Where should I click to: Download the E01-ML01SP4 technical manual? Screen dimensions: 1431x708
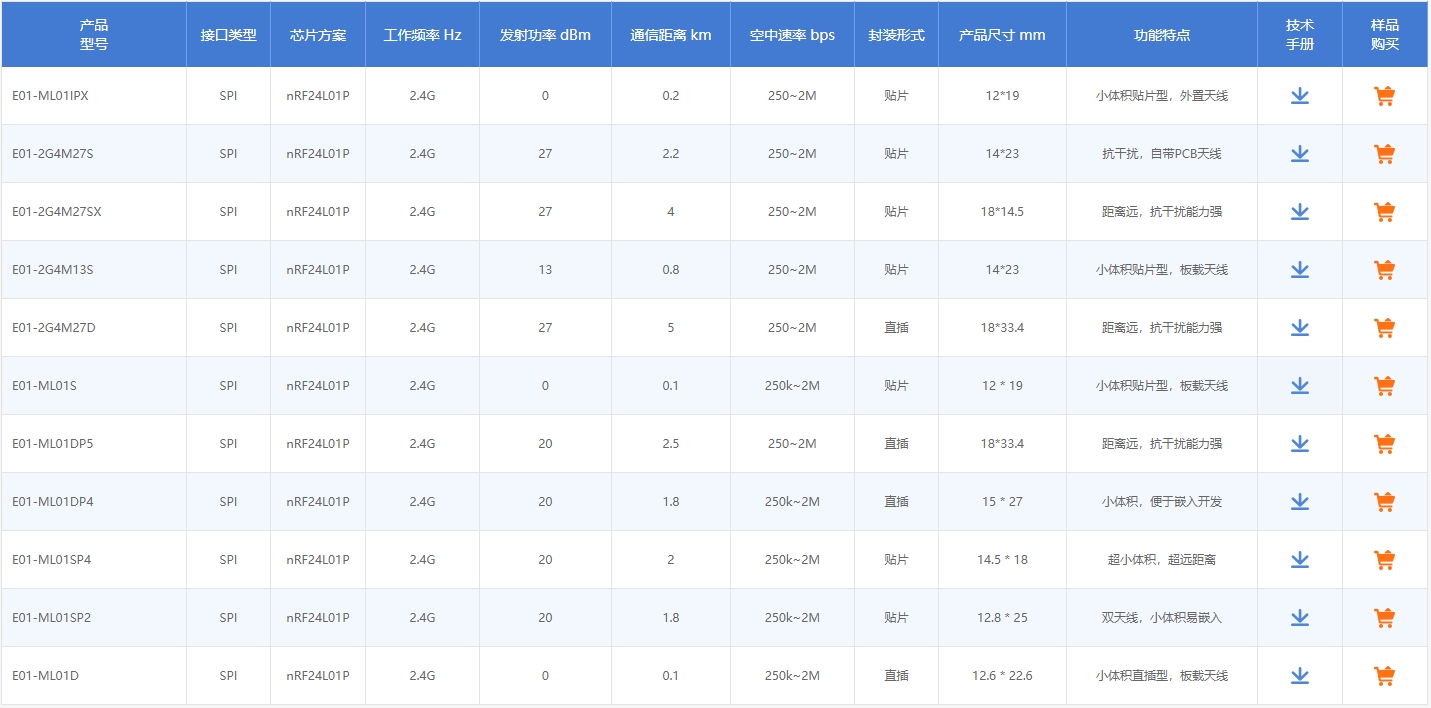(1299, 559)
